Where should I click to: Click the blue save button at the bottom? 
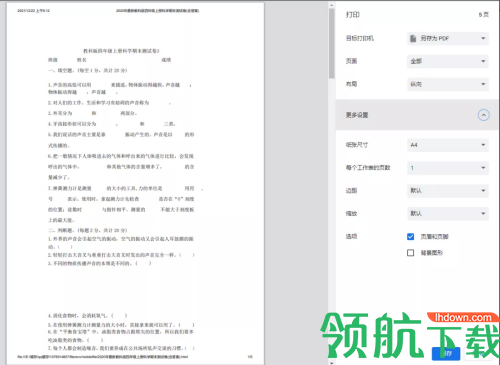click(446, 353)
